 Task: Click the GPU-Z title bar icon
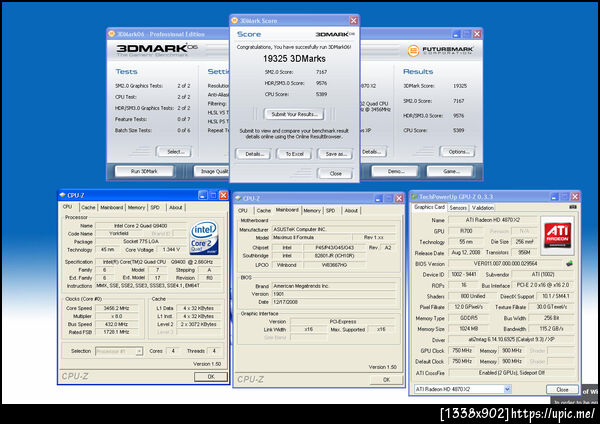(x=414, y=197)
